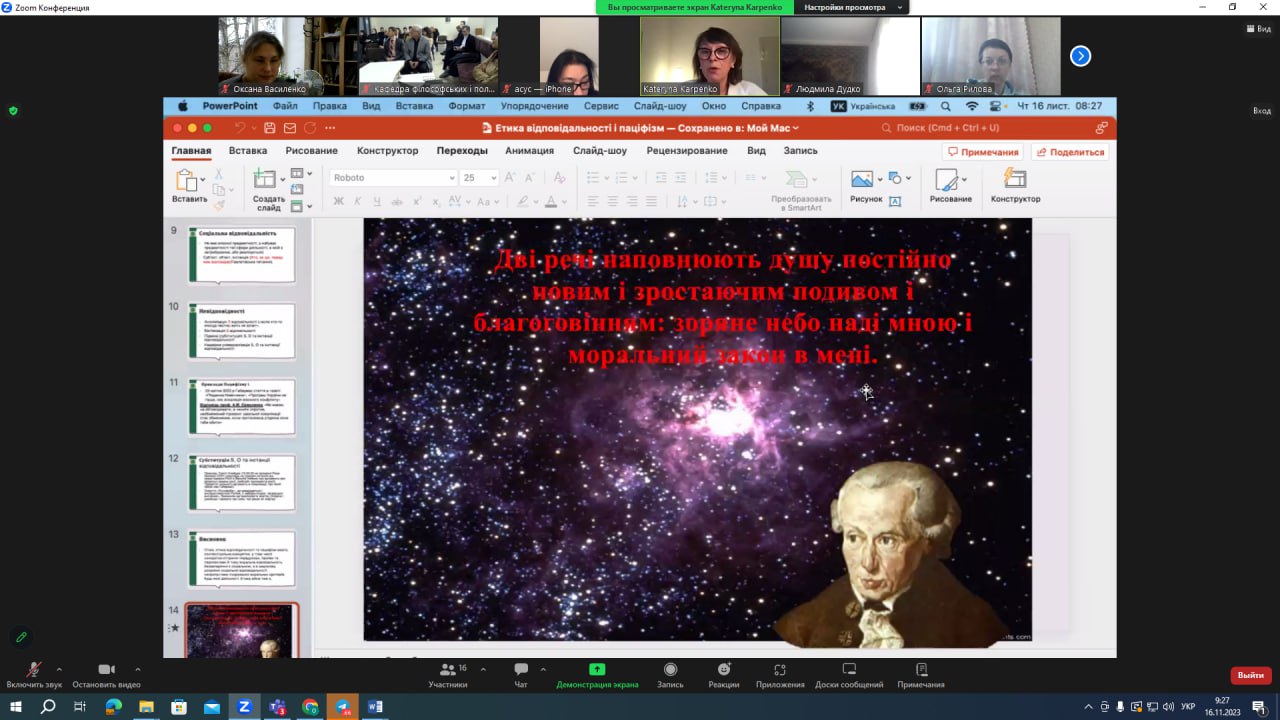1280x720 pixels.
Task: Switch to the Анимация ribbon tab
Action: pyautogui.click(x=529, y=151)
